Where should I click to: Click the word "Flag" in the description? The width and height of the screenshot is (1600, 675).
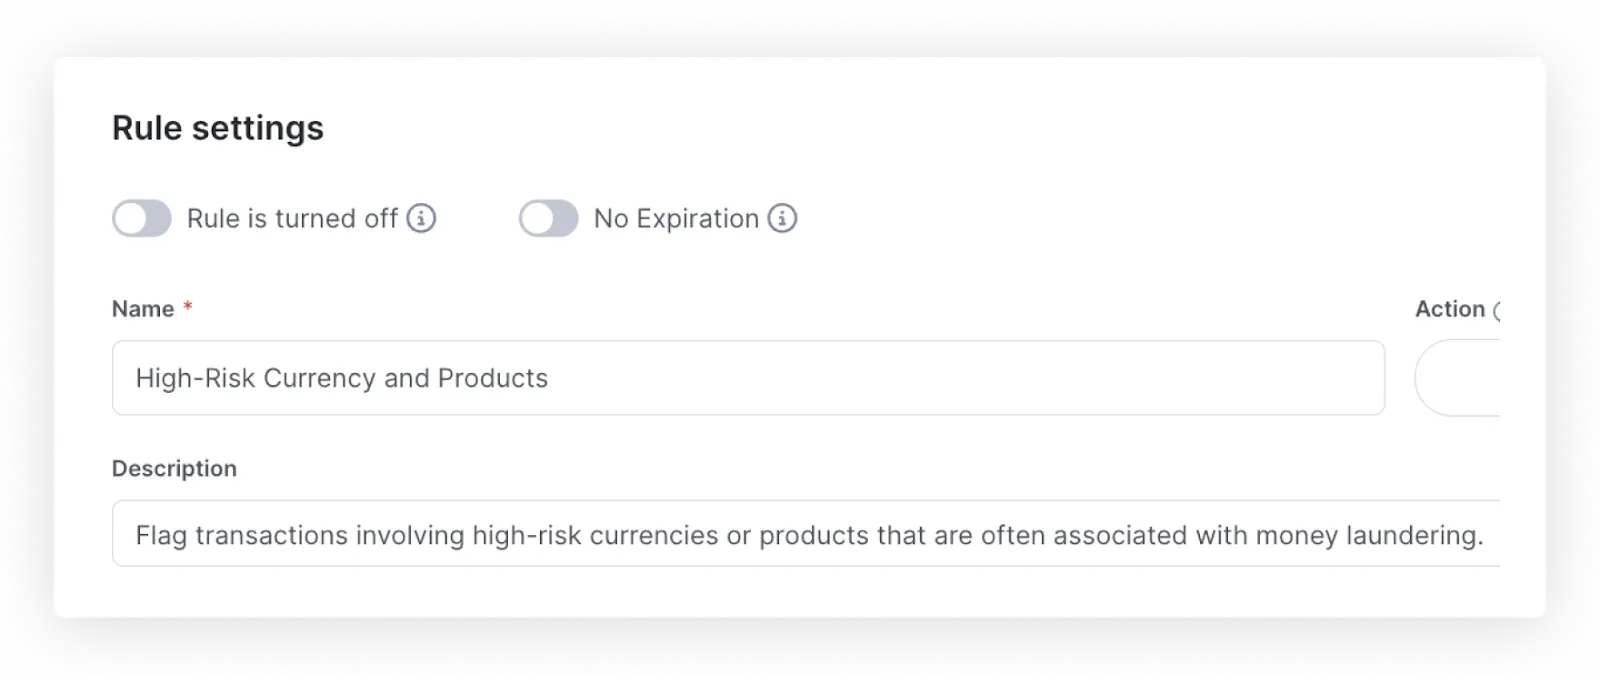161,535
